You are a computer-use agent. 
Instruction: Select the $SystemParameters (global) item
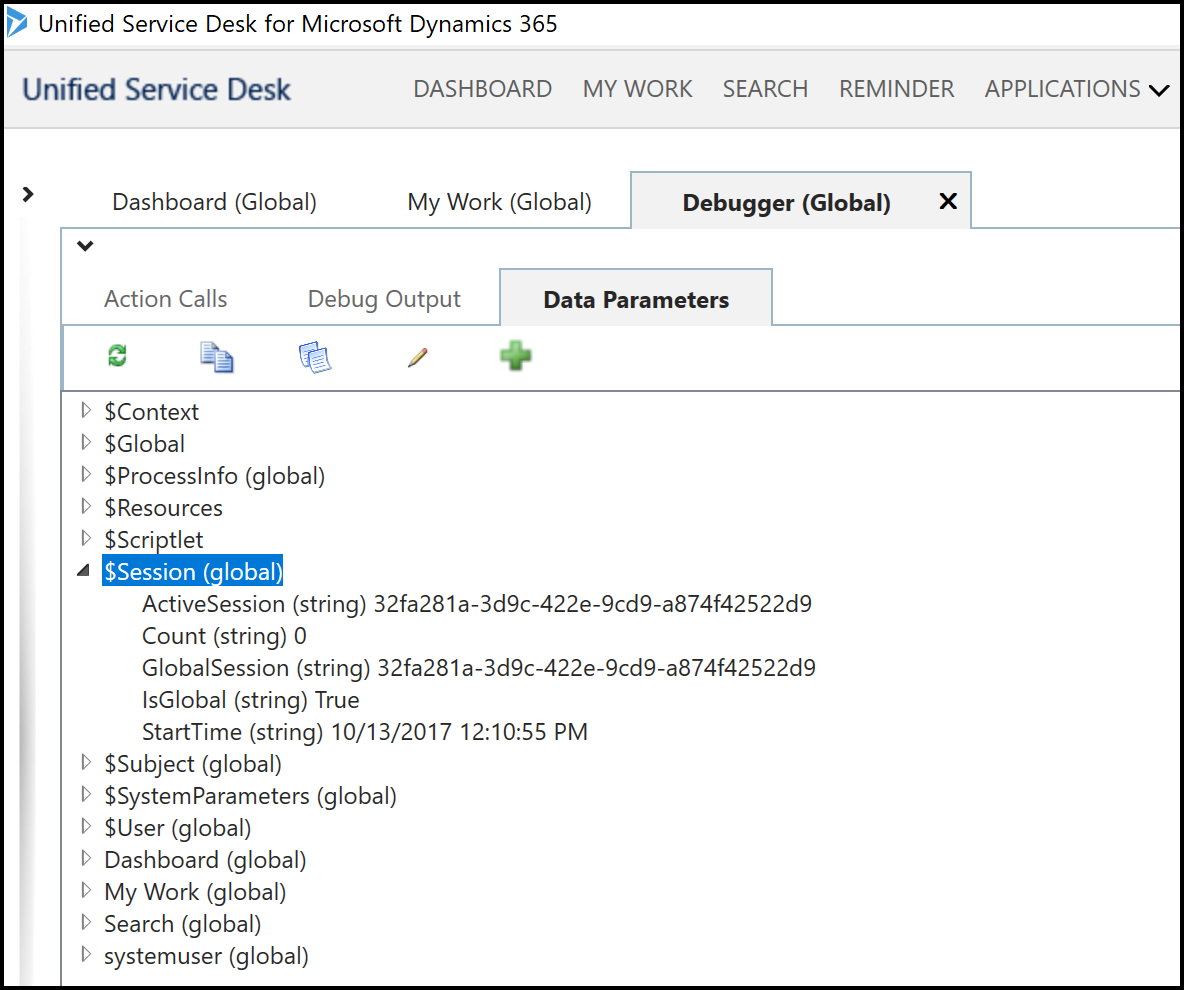point(250,795)
